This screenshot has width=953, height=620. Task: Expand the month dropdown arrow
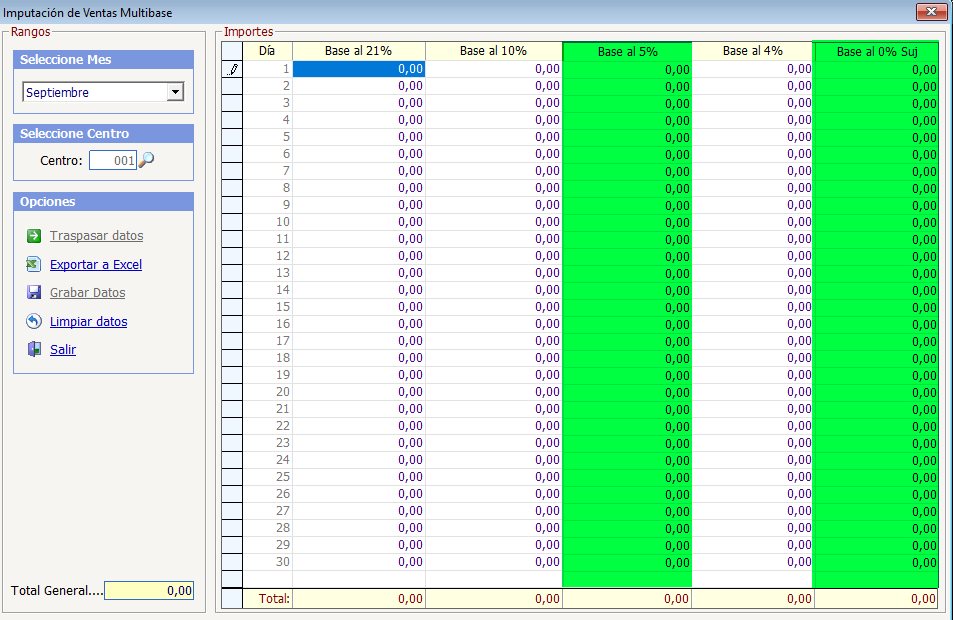point(175,92)
